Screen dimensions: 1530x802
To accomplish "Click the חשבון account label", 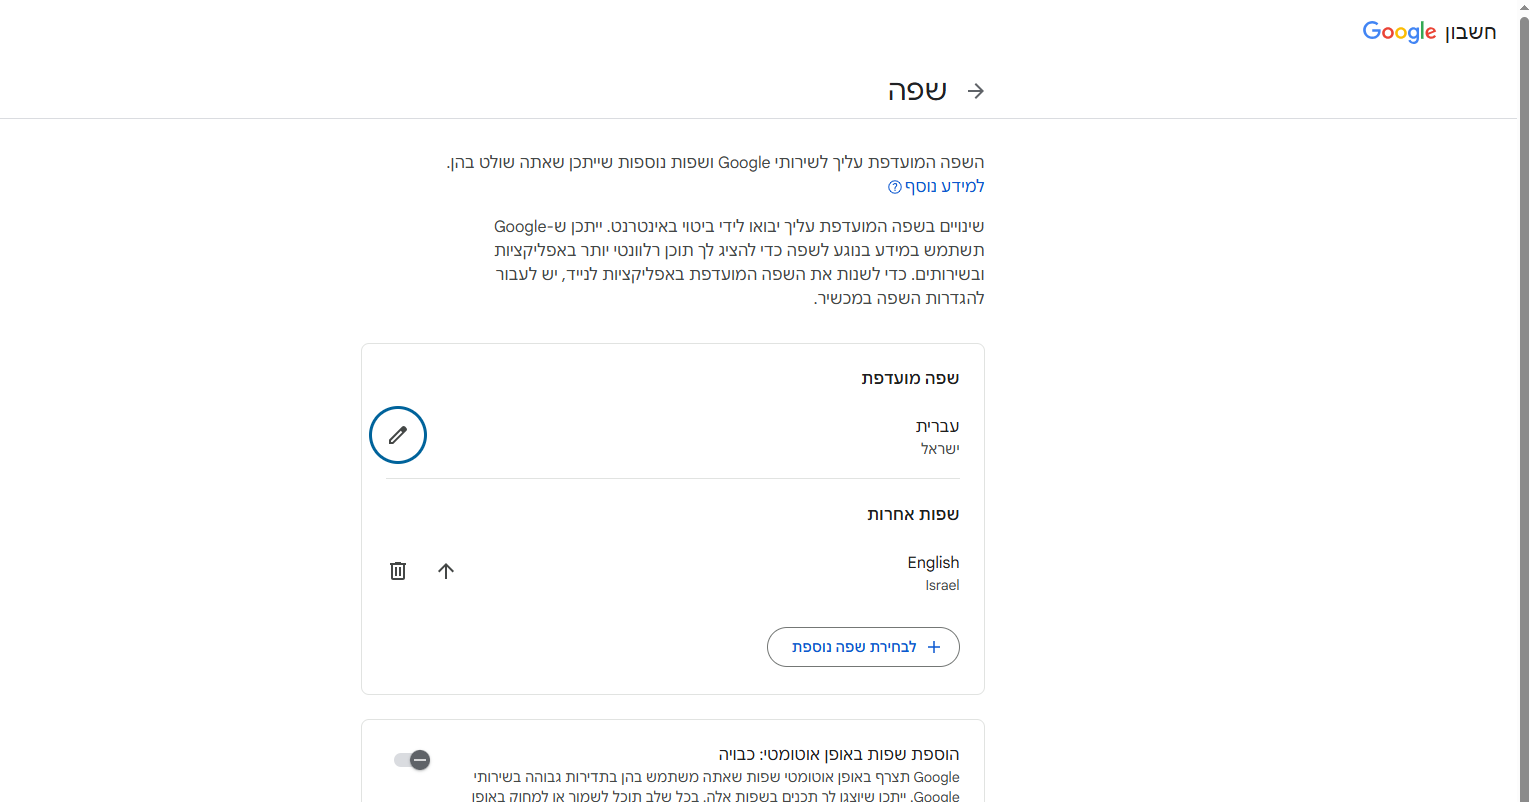I will [1471, 32].
